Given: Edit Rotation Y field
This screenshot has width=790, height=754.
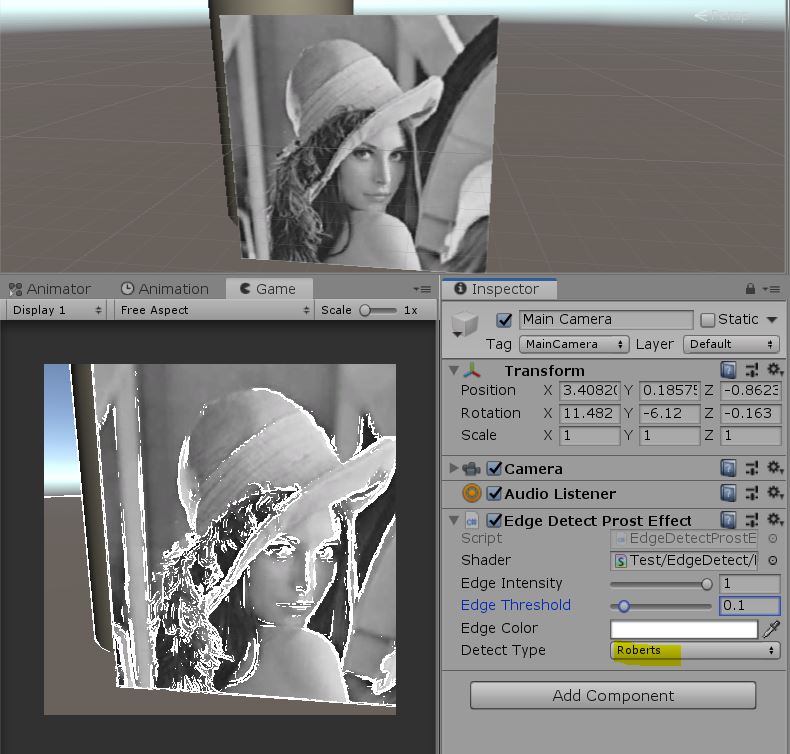Looking at the screenshot, I should (670, 414).
